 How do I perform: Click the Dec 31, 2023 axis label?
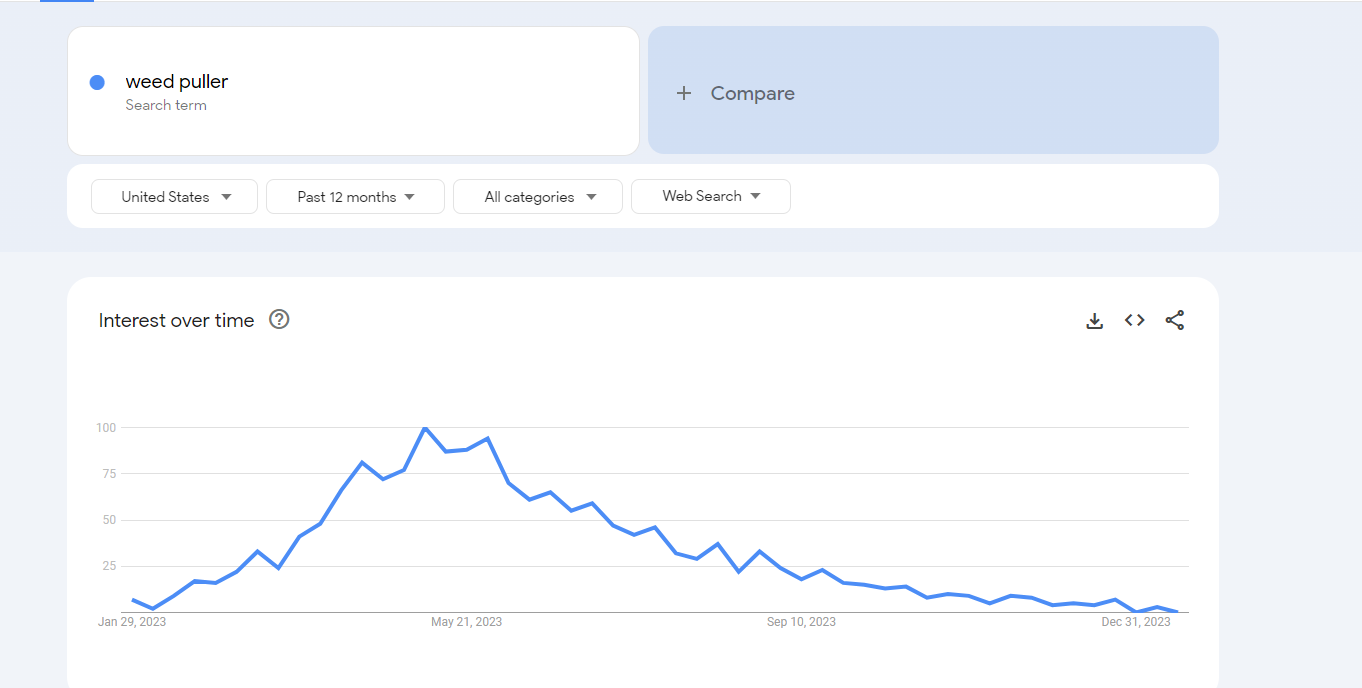[1135, 622]
